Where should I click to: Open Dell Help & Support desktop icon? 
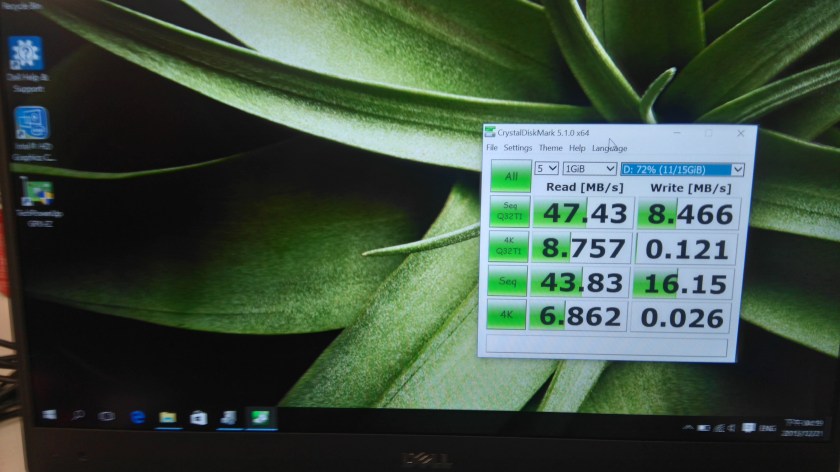(x=26, y=54)
